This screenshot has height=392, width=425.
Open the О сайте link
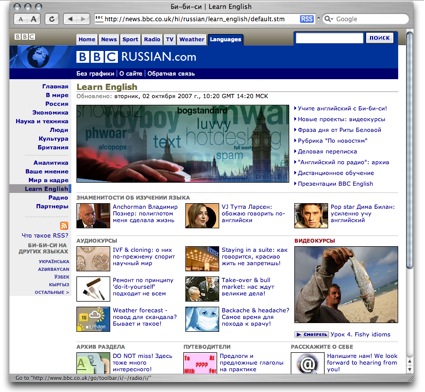point(131,74)
